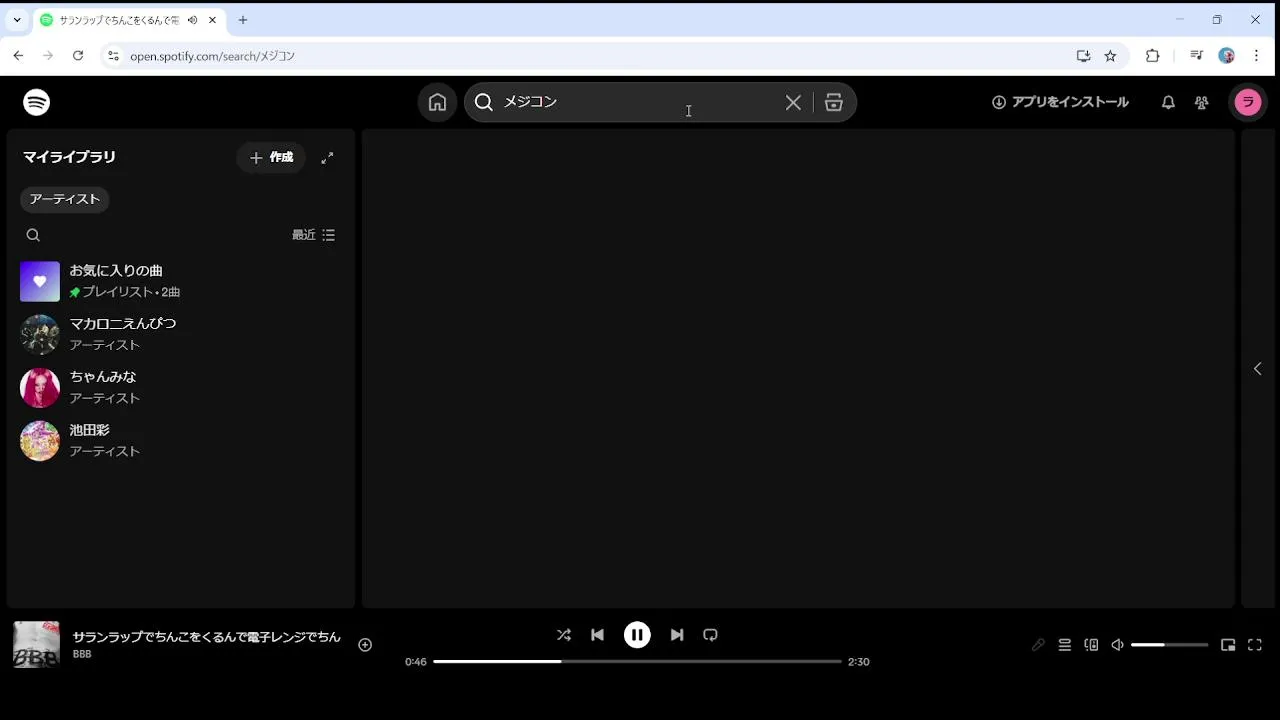
Task: Add current song to Liked Songs
Action: (365, 645)
